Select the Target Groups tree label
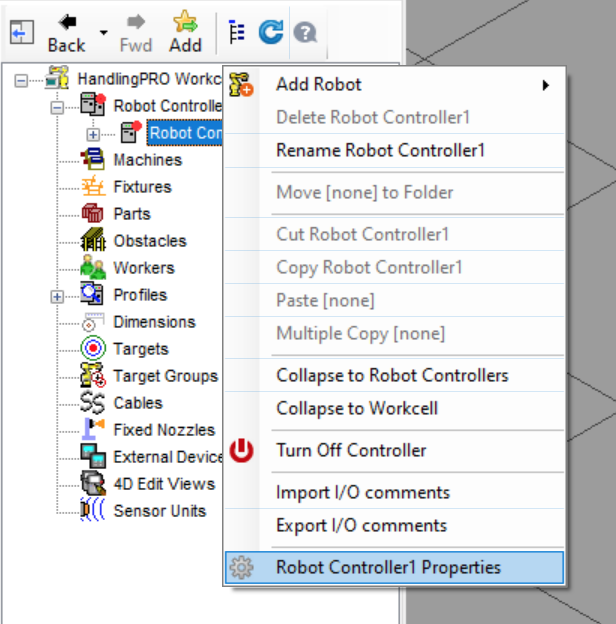Screen dimensions: 616x624 [x=166, y=376]
